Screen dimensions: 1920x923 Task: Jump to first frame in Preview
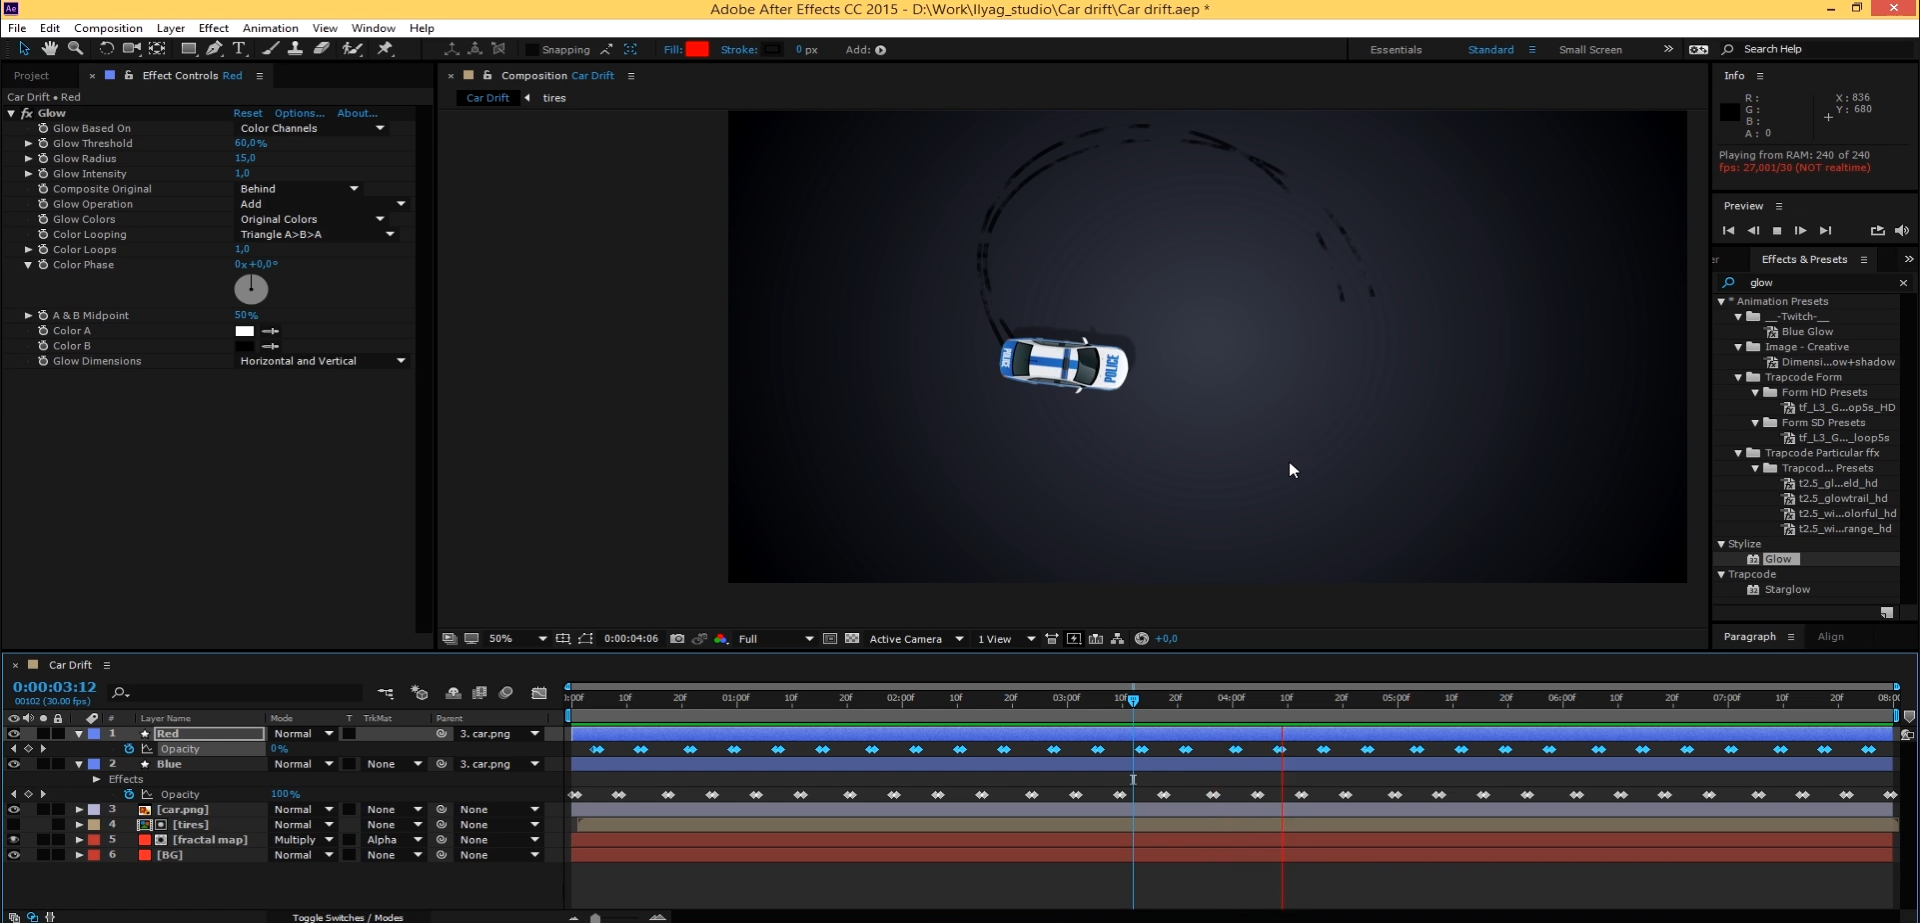pos(1728,231)
